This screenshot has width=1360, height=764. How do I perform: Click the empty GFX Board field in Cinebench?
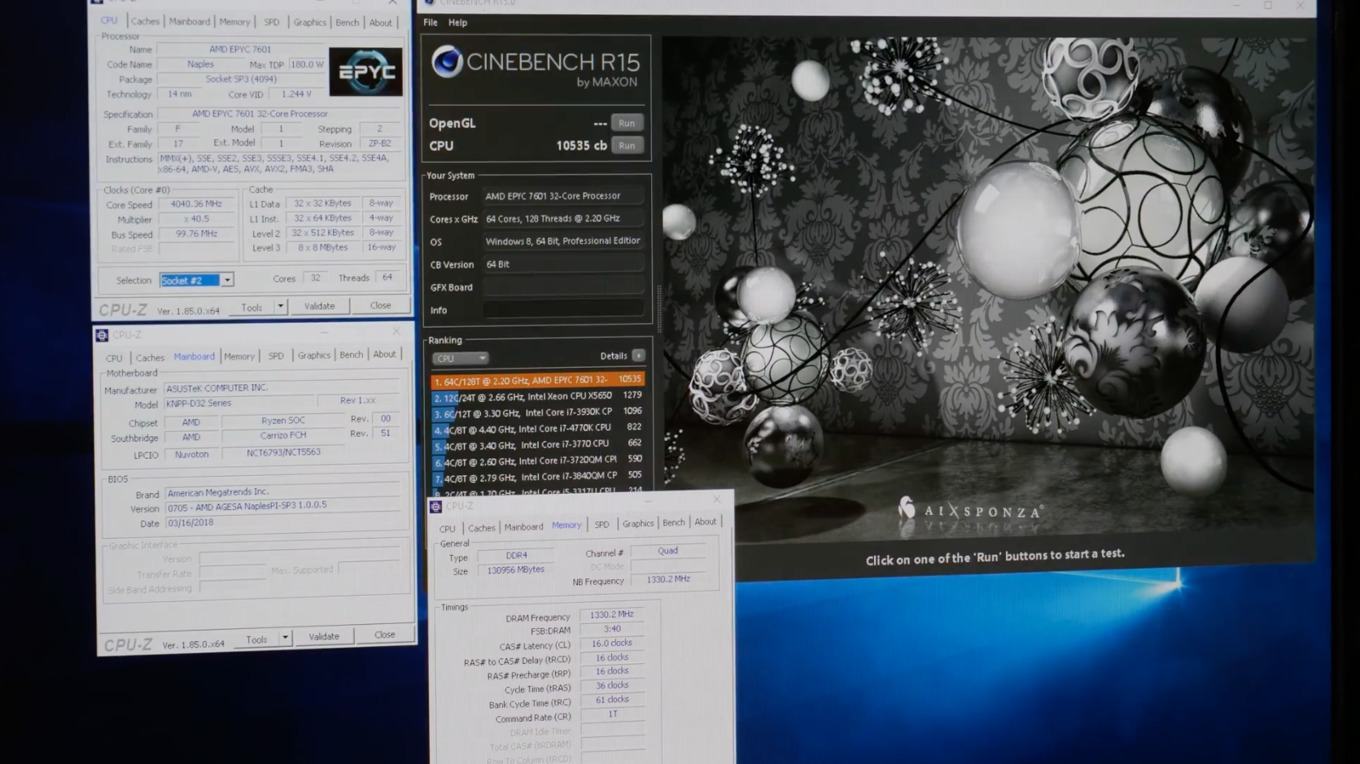click(564, 287)
